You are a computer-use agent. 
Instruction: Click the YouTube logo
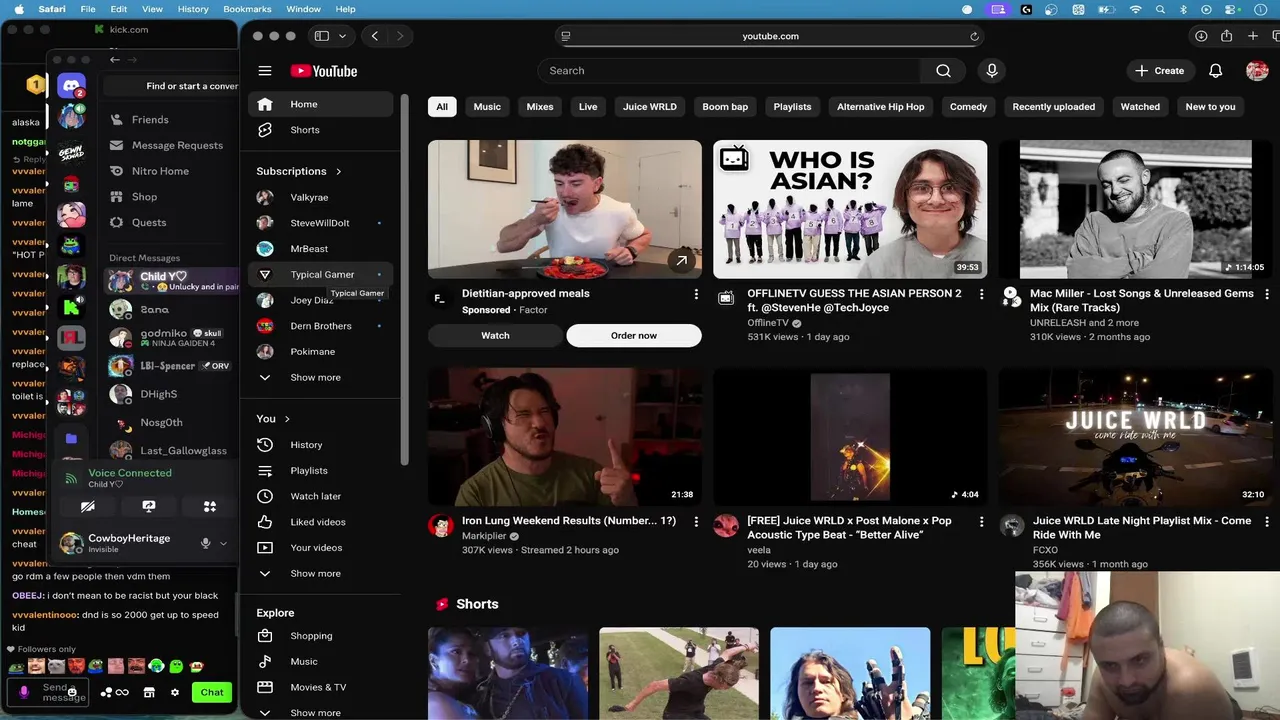click(x=324, y=71)
